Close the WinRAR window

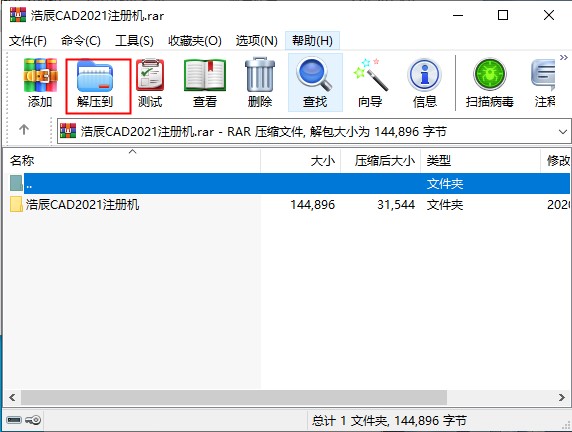click(549, 15)
